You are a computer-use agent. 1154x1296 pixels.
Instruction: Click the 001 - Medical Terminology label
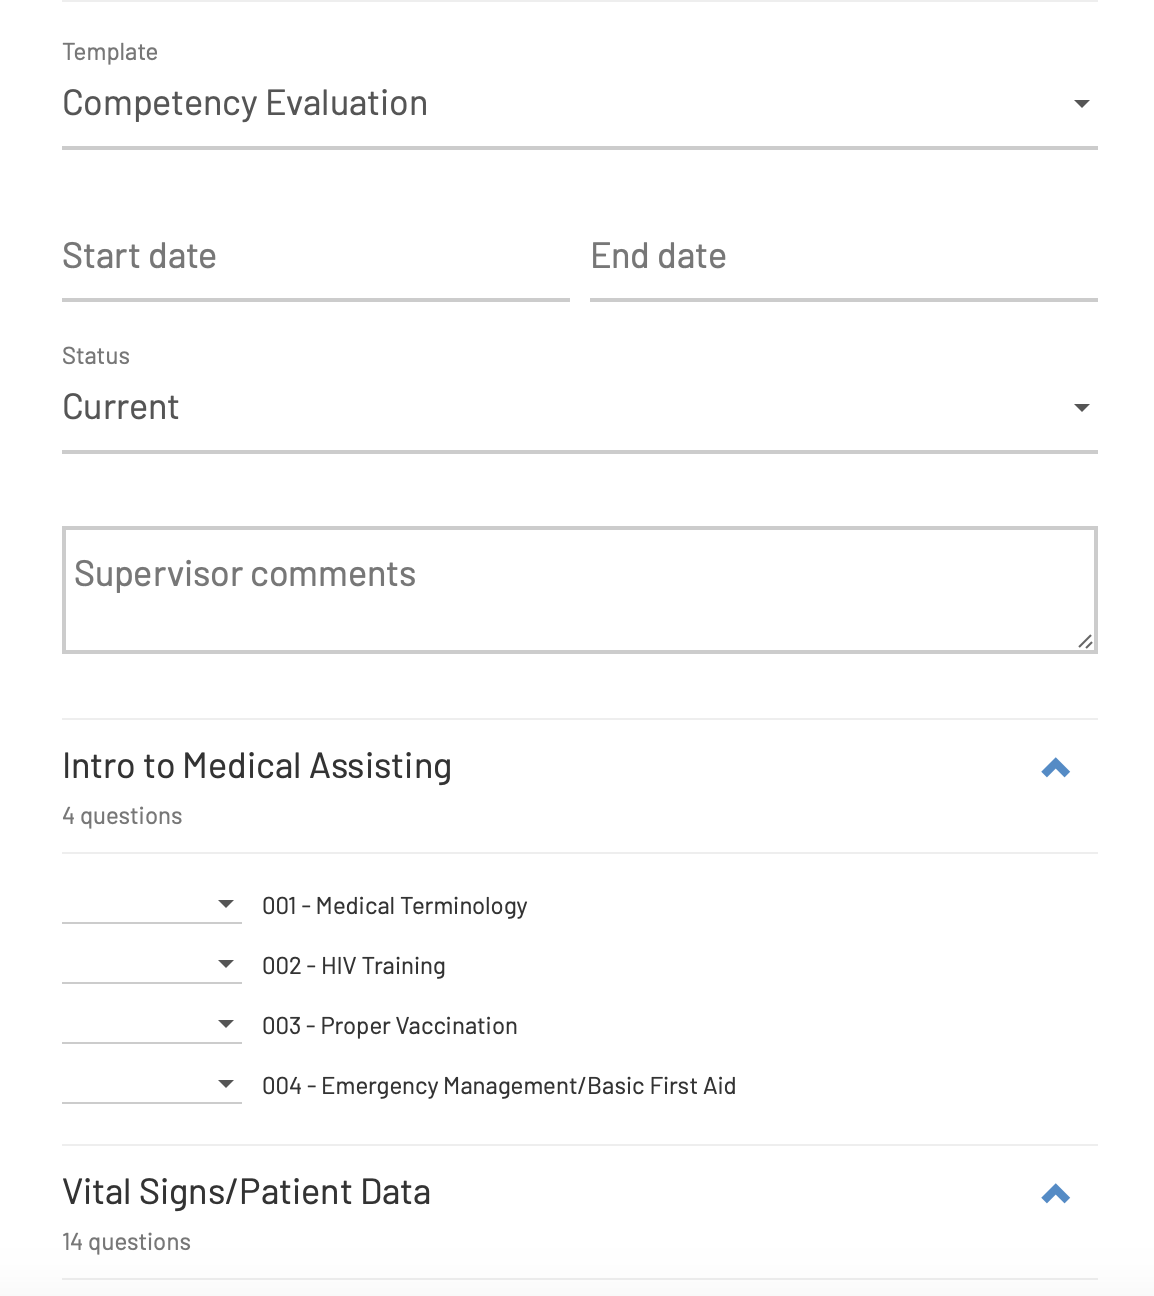coord(395,906)
